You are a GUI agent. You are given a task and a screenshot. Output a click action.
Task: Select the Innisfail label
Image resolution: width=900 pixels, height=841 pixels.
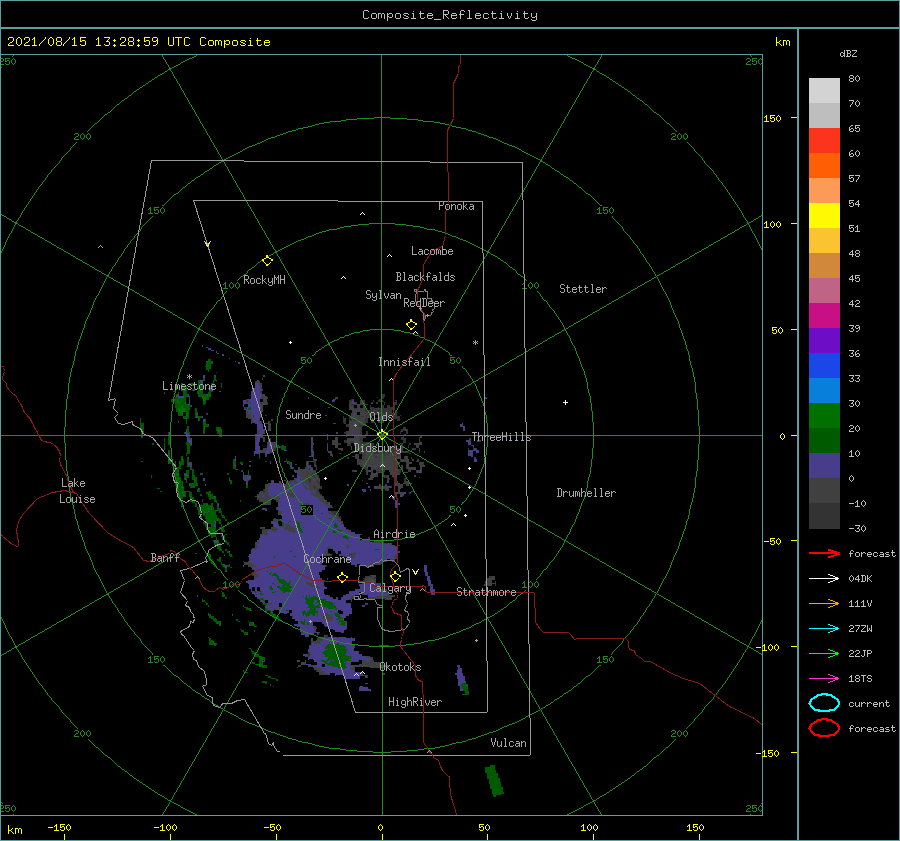click(x=404, y=362)
